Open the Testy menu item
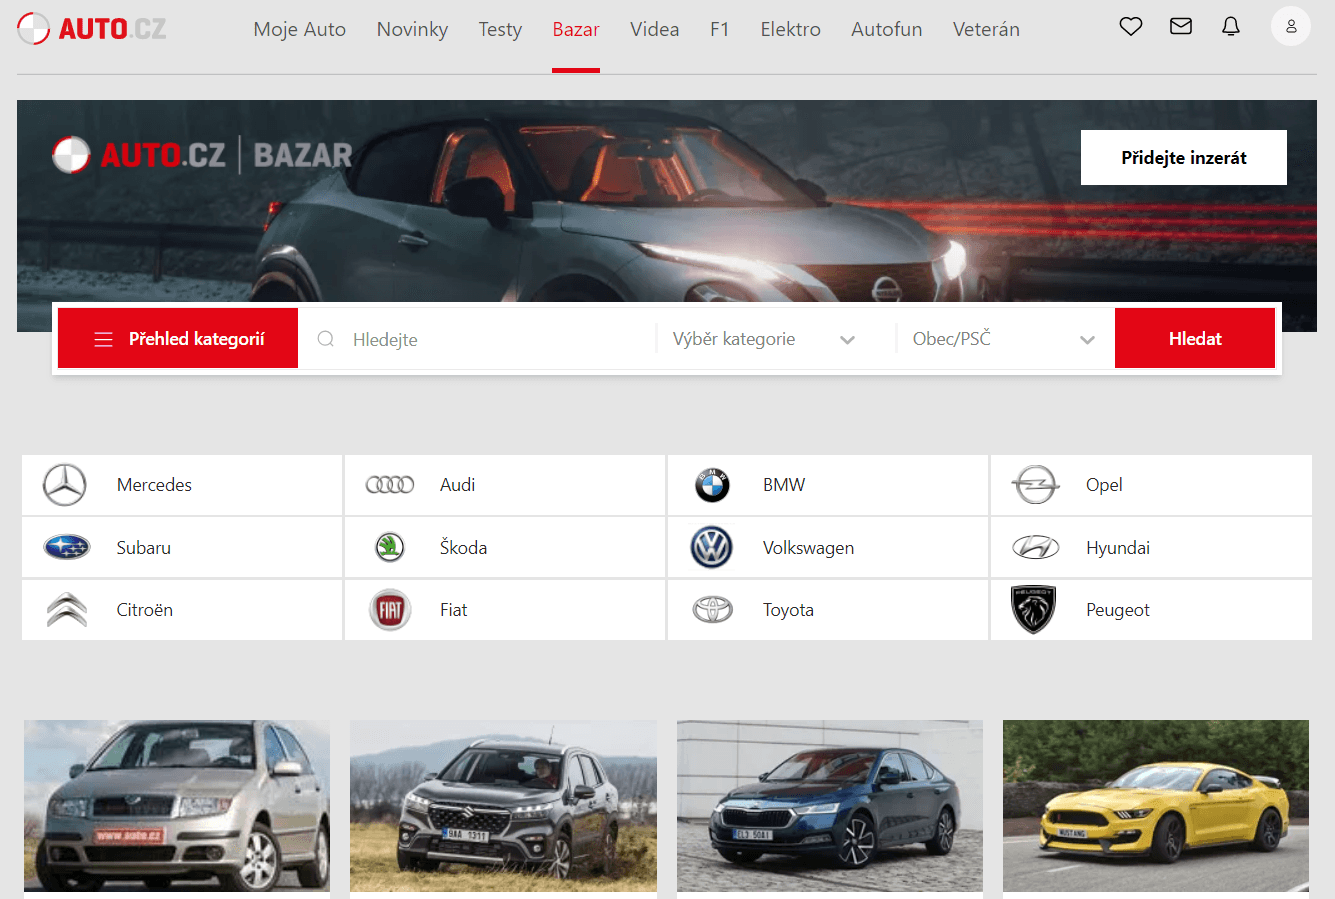This screenshot has height=899, width=1335. click(500, 29)
